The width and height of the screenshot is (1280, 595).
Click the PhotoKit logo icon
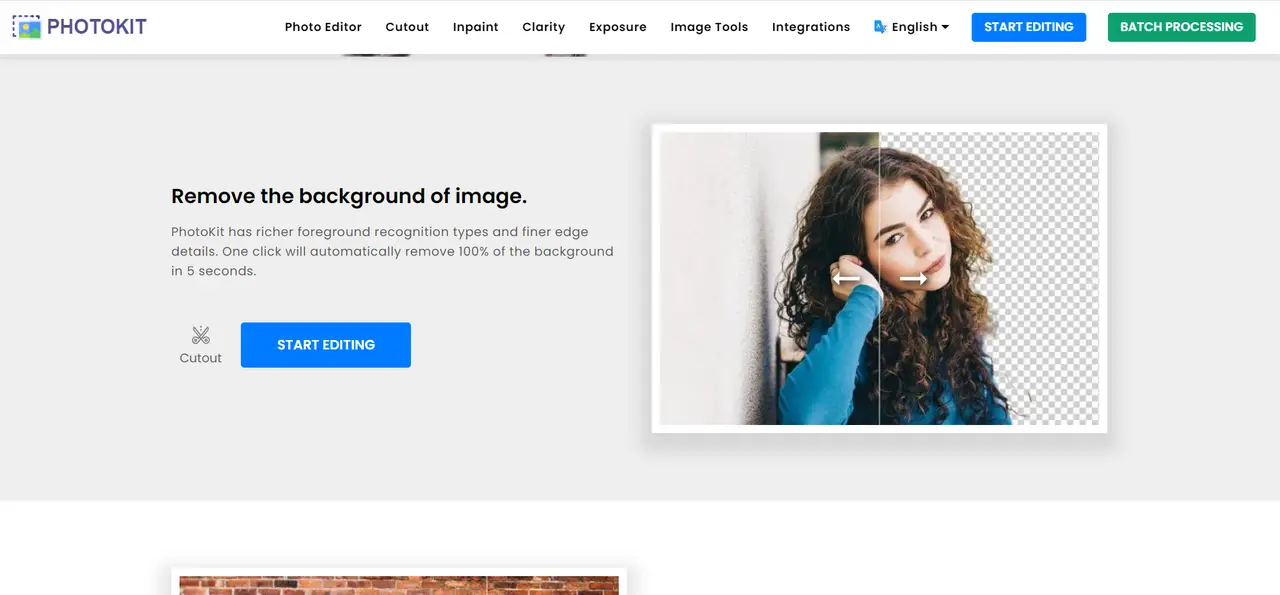pos(27,27)
